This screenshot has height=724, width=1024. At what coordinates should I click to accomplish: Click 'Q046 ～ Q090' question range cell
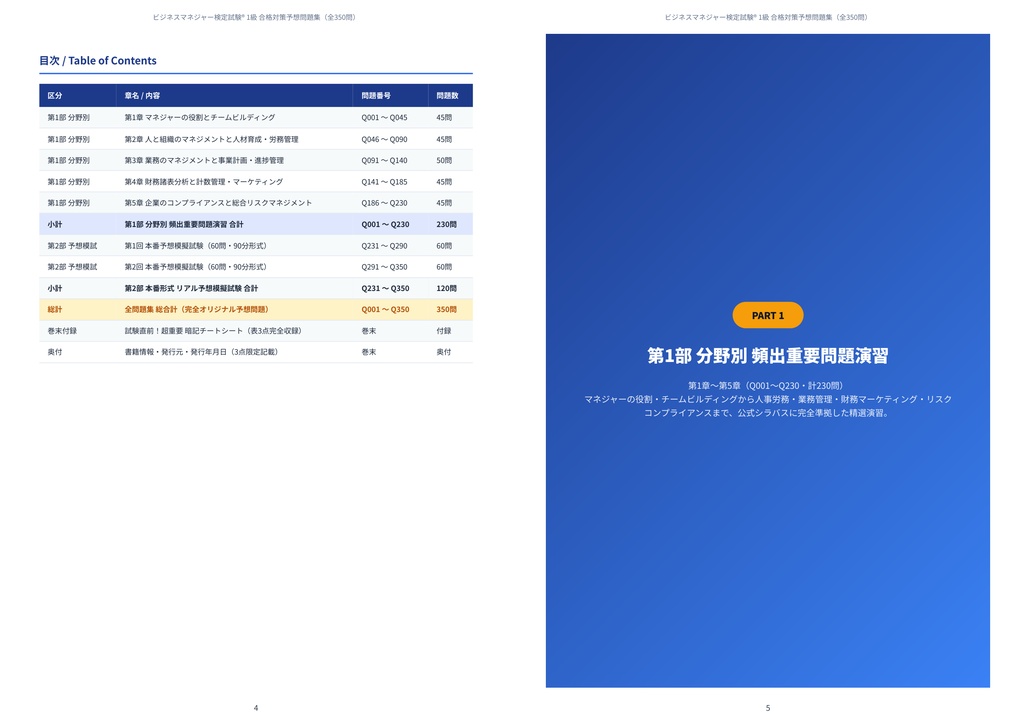coord(385,139)
